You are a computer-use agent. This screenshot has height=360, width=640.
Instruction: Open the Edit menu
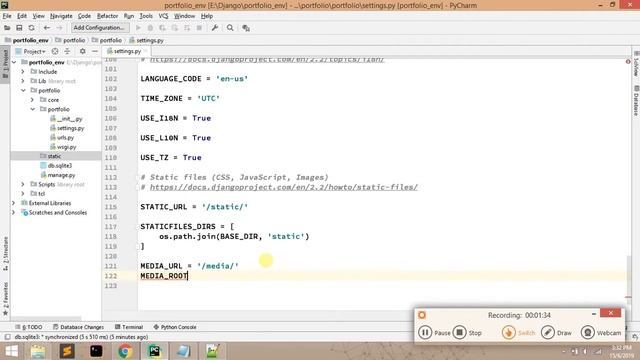(22, 16)
